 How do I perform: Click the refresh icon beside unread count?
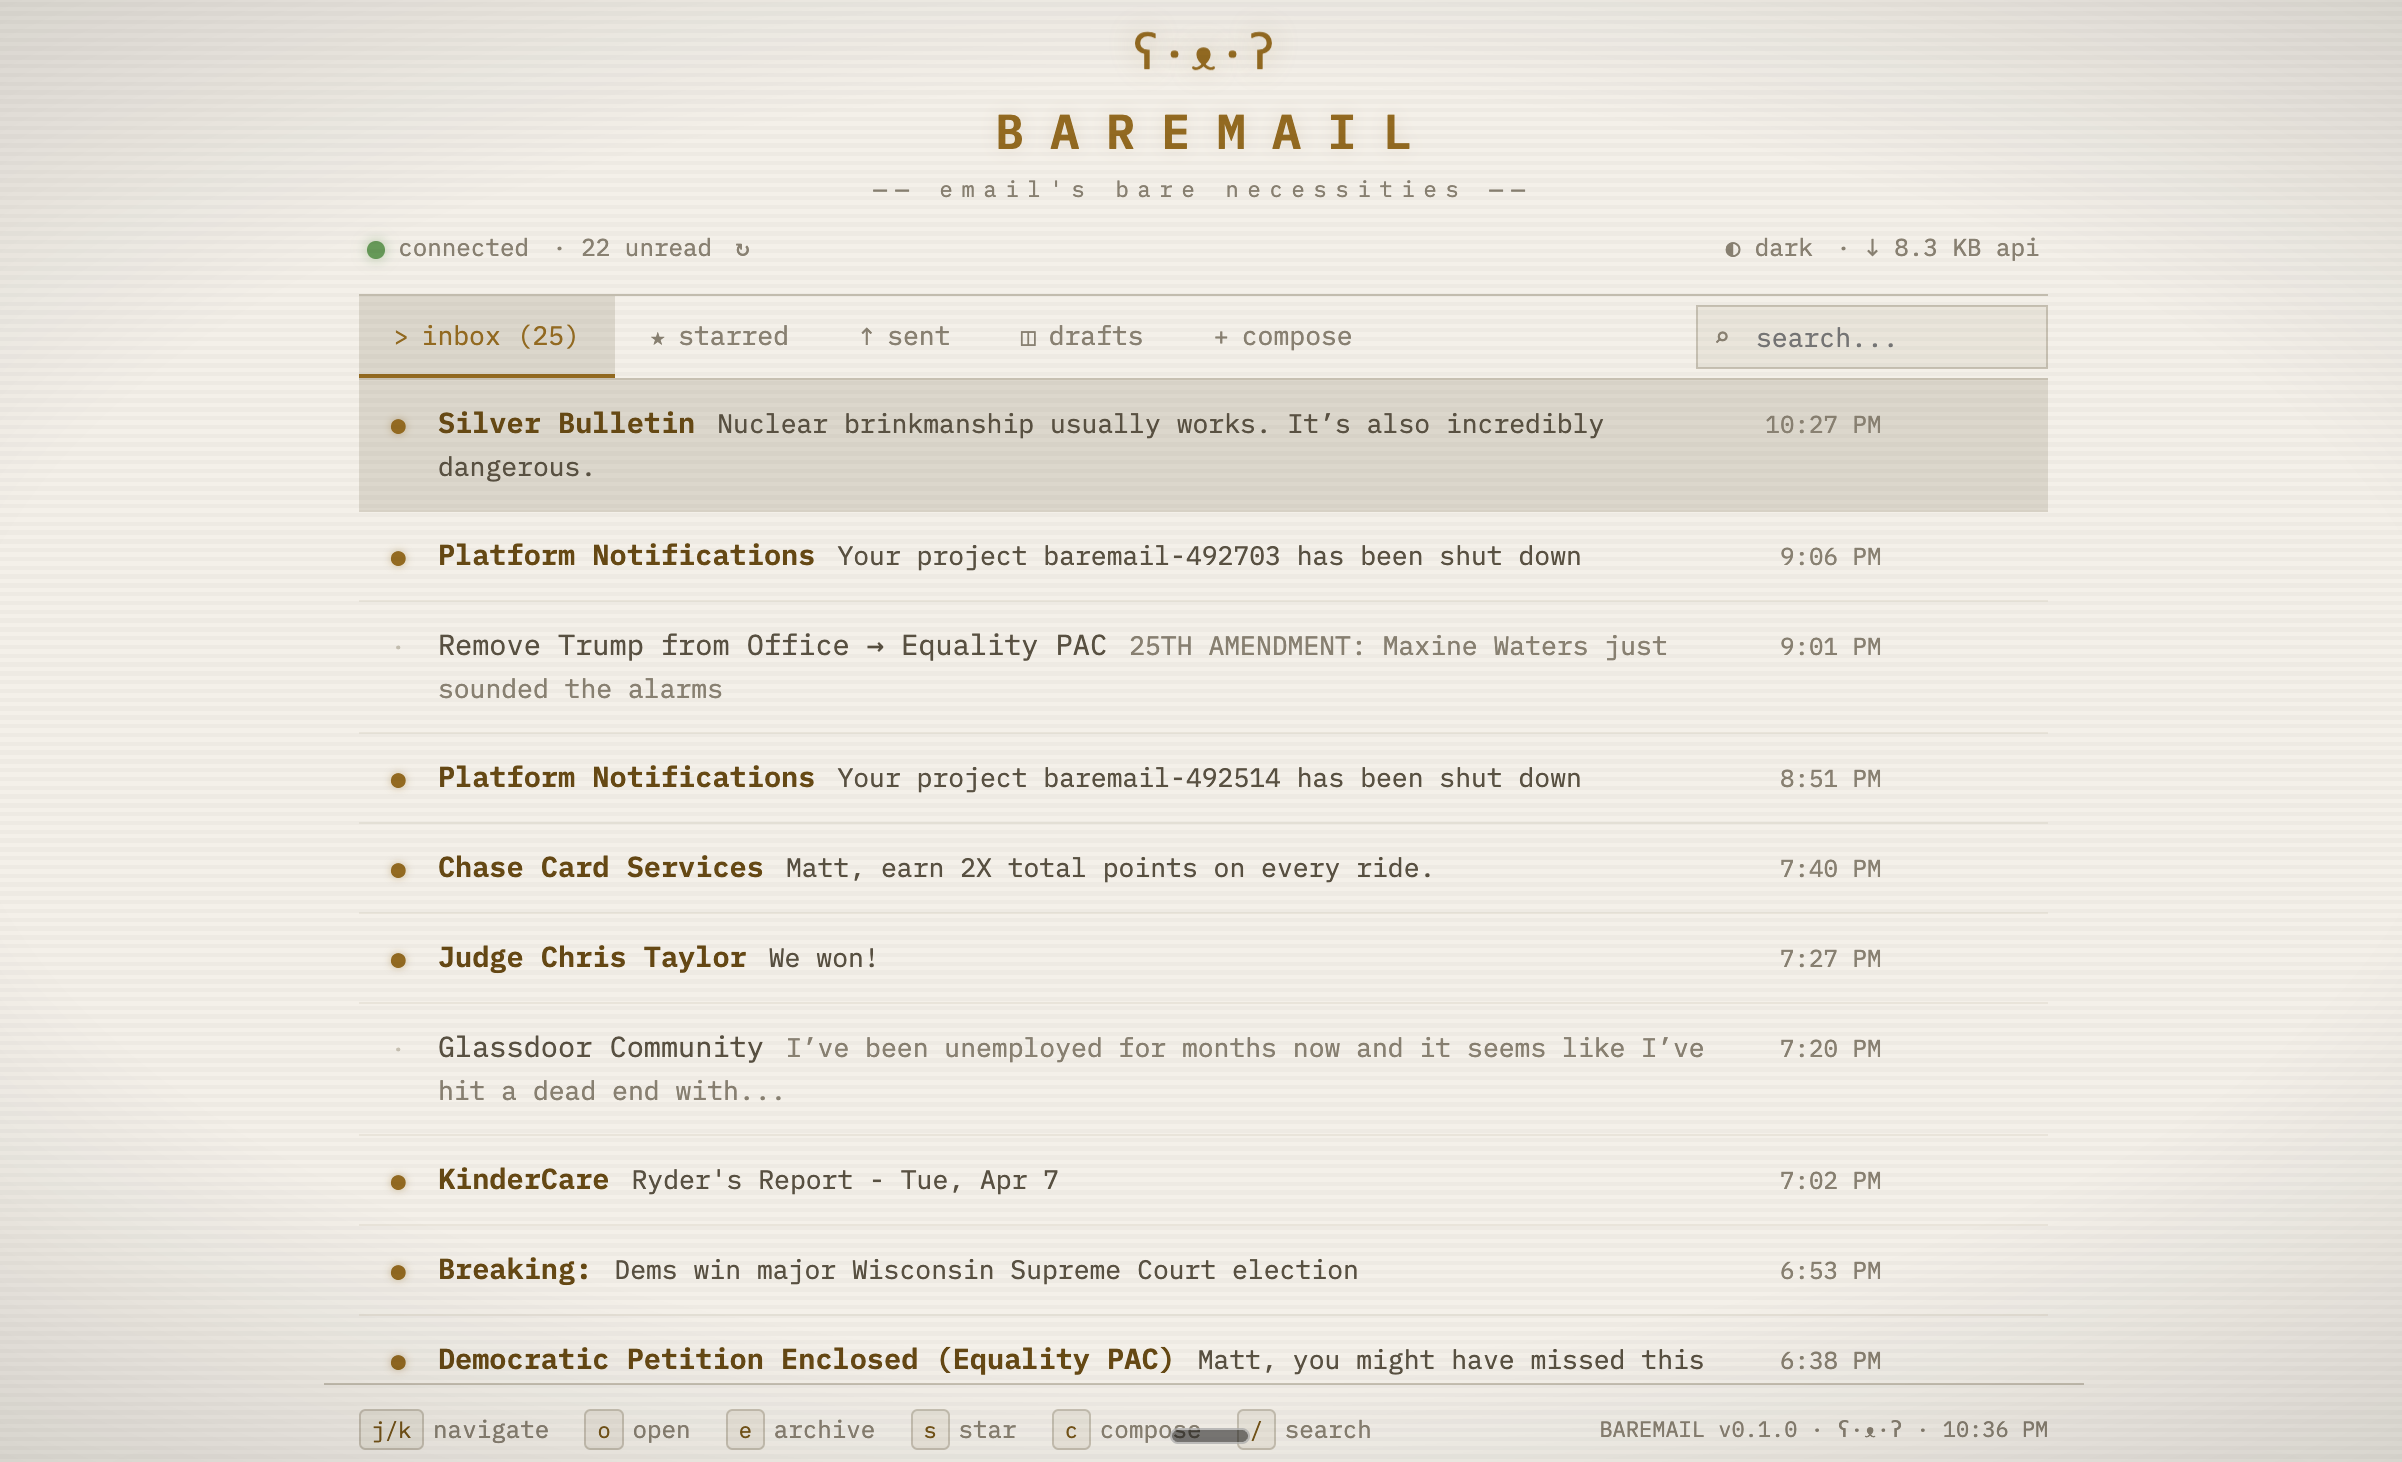[x=742, y=249]
